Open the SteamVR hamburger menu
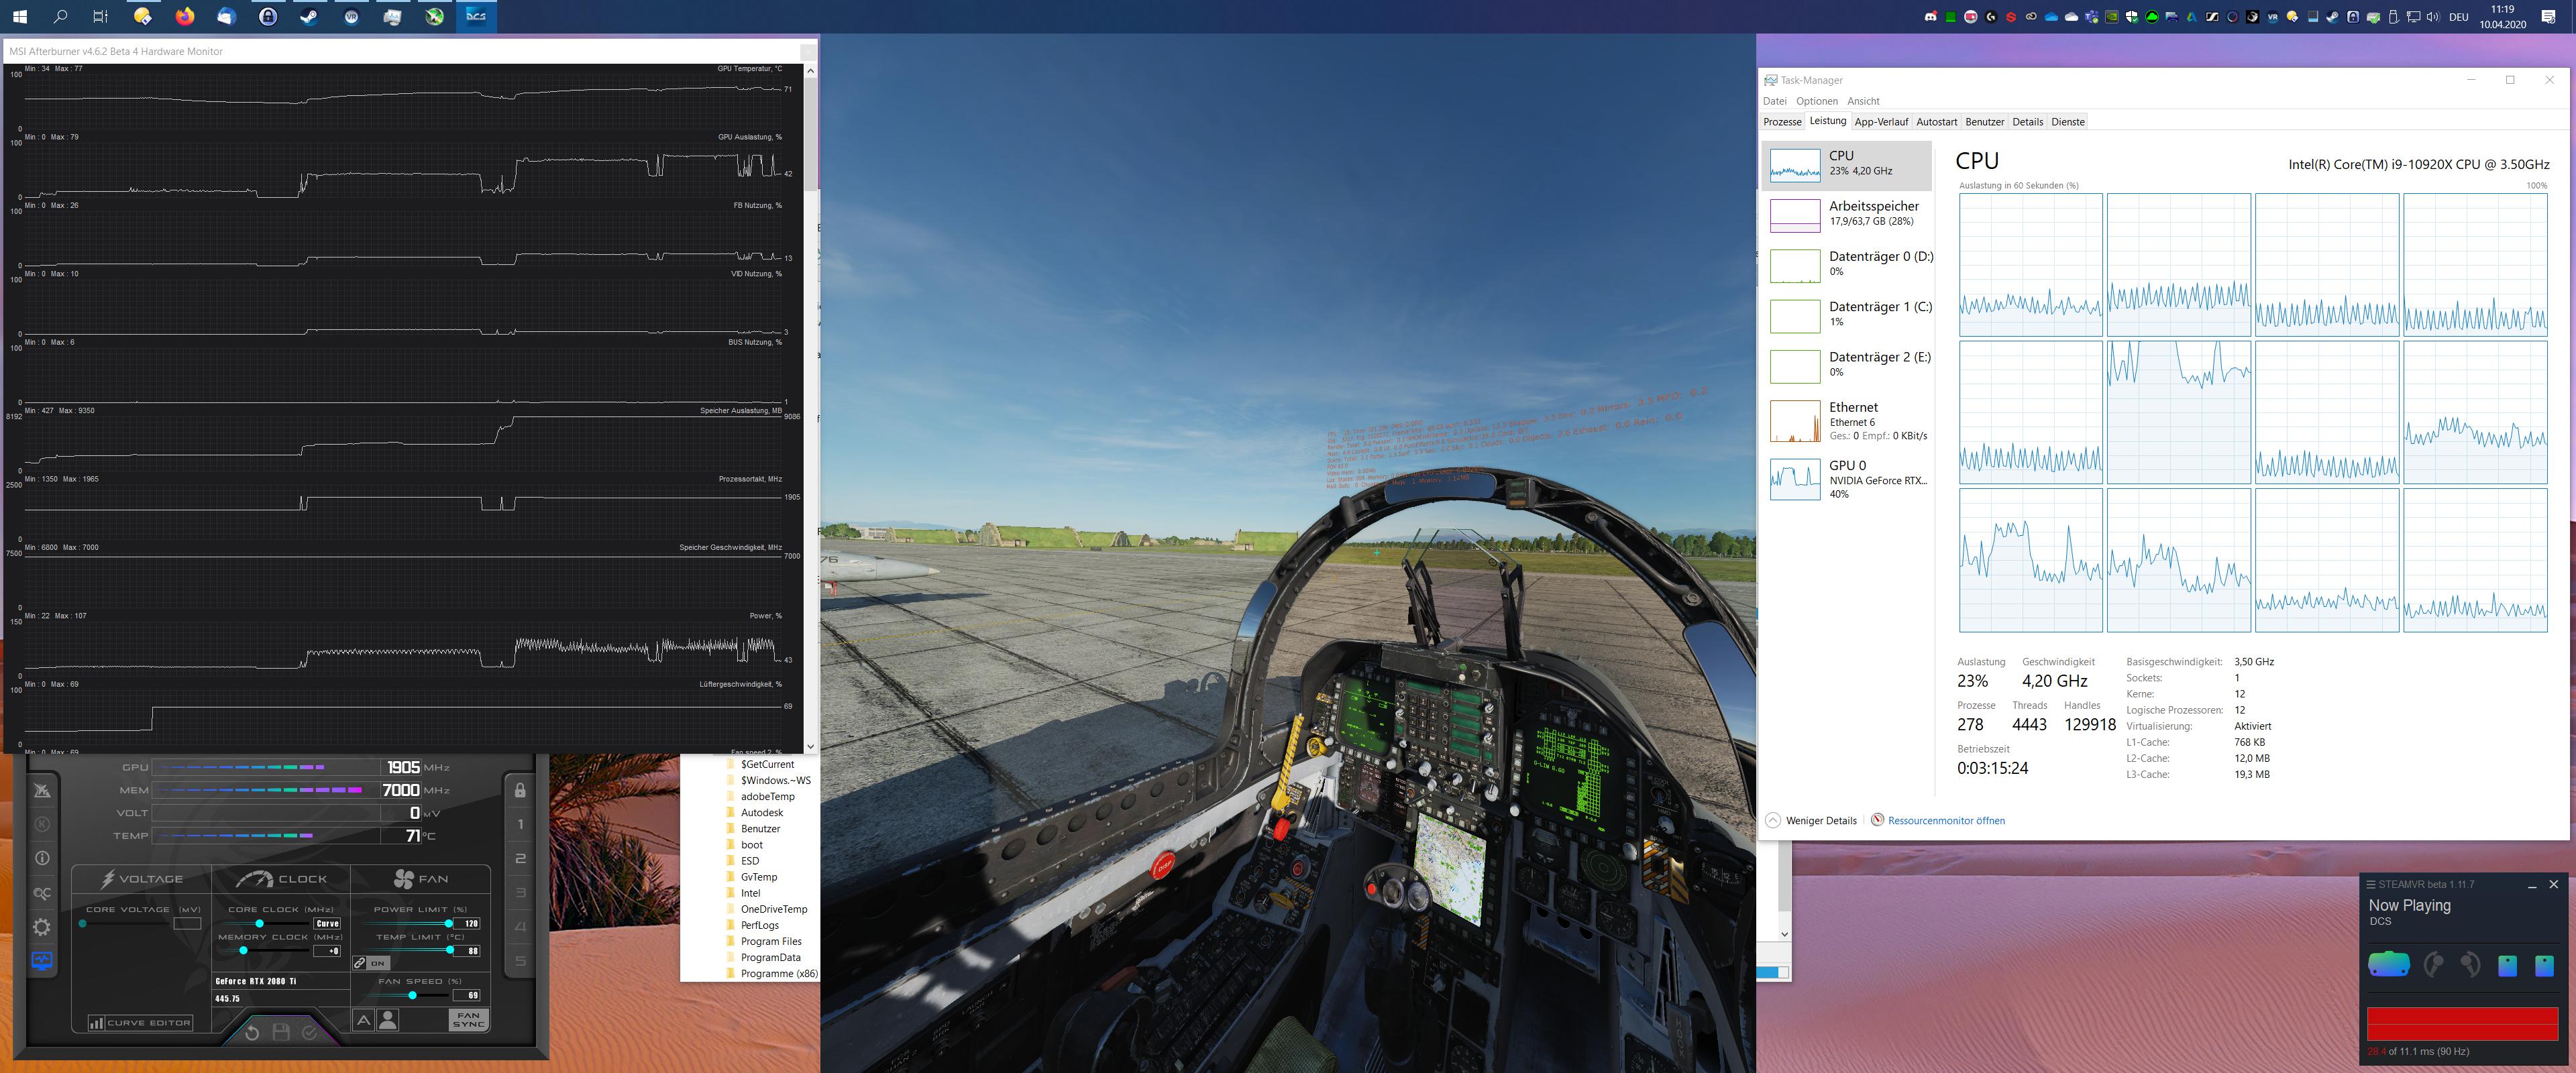2576x1073 pixels. point(2370,884)
